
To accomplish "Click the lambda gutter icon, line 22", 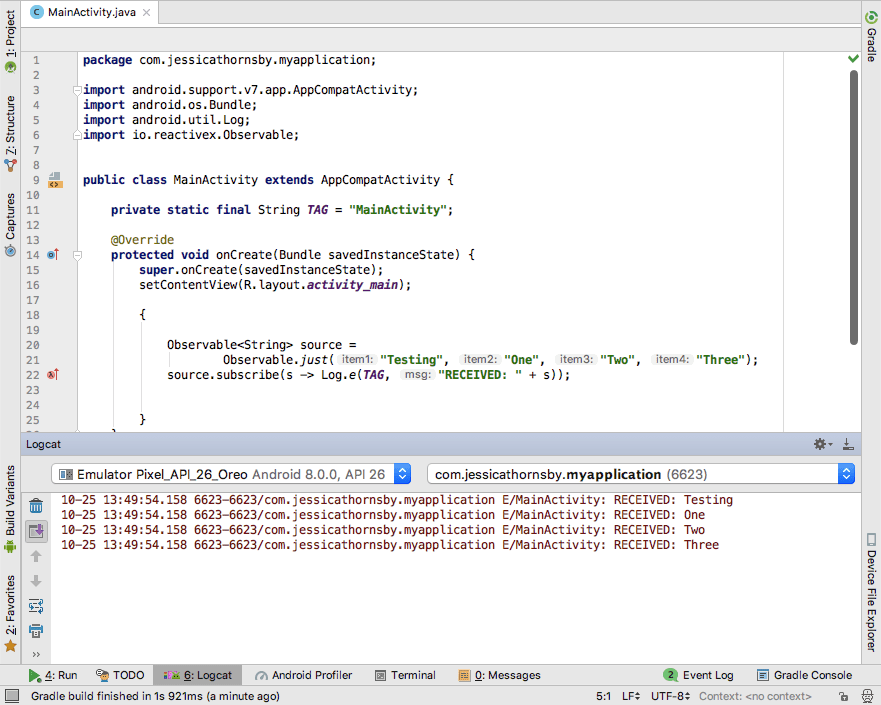I will (x=53, y=375).
